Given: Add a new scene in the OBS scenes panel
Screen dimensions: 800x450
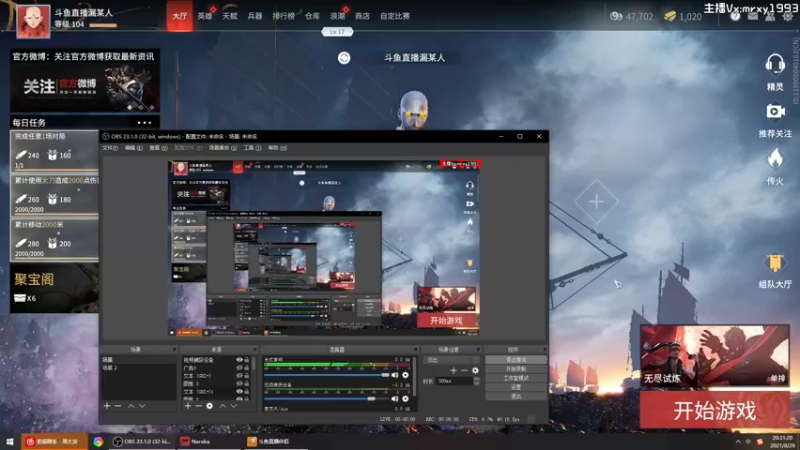Looking at the screenshot, I should coord(107,406).
